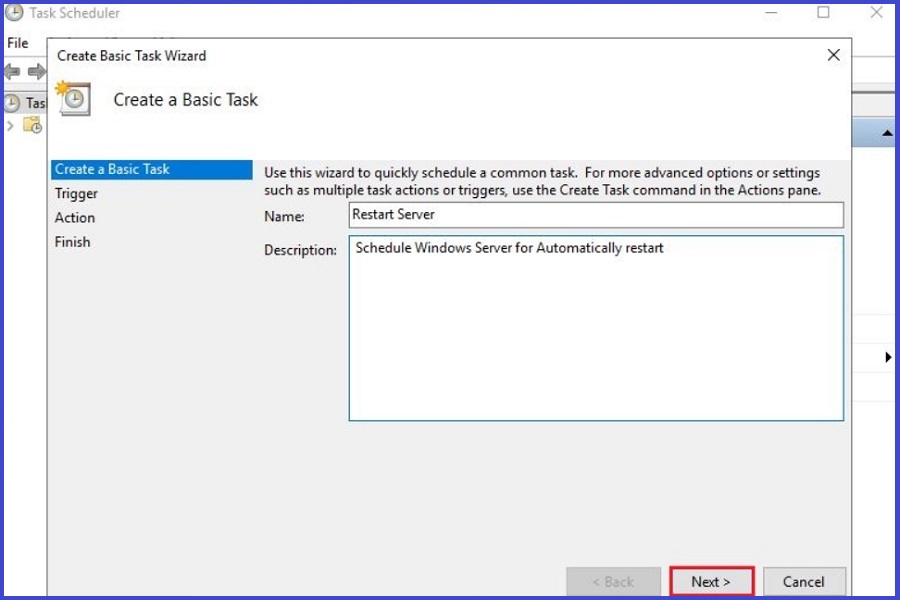Click the wizard clock icon in header
This screenshot has height=600, width=900.
click(74, 99)
